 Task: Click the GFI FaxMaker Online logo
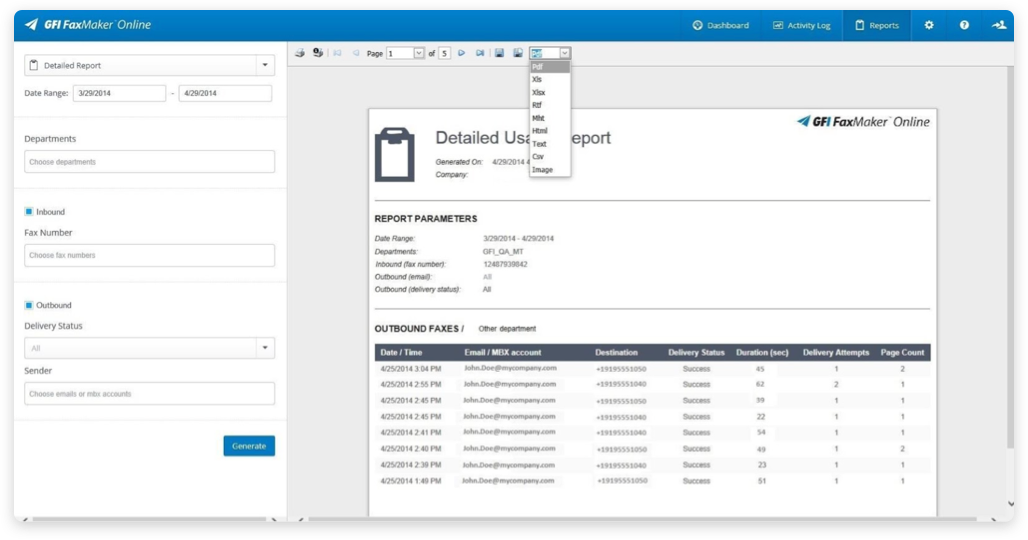click(x=88, y=25)
